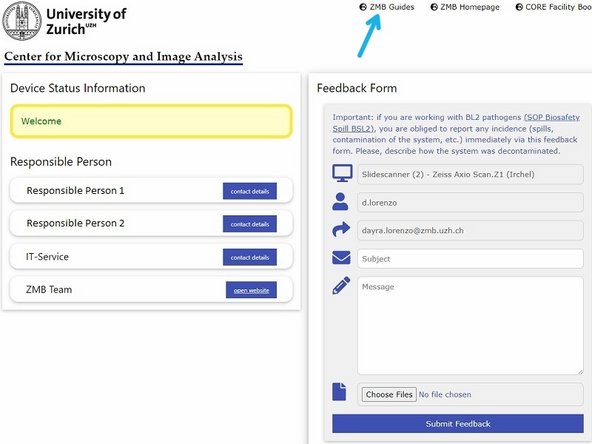Show contact details for IT-Service
Screen dimensions: 592x444
(x=250, y=257)
